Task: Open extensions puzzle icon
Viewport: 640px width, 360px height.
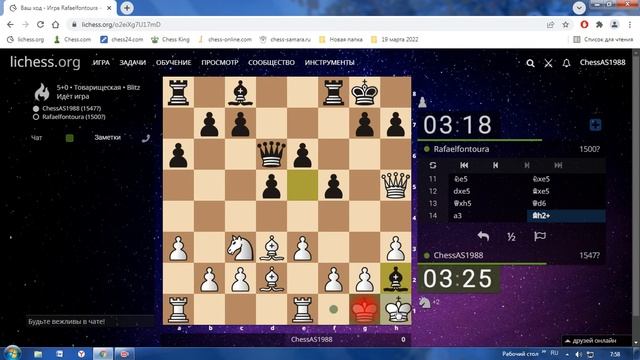Action: [x=599, y=24]
